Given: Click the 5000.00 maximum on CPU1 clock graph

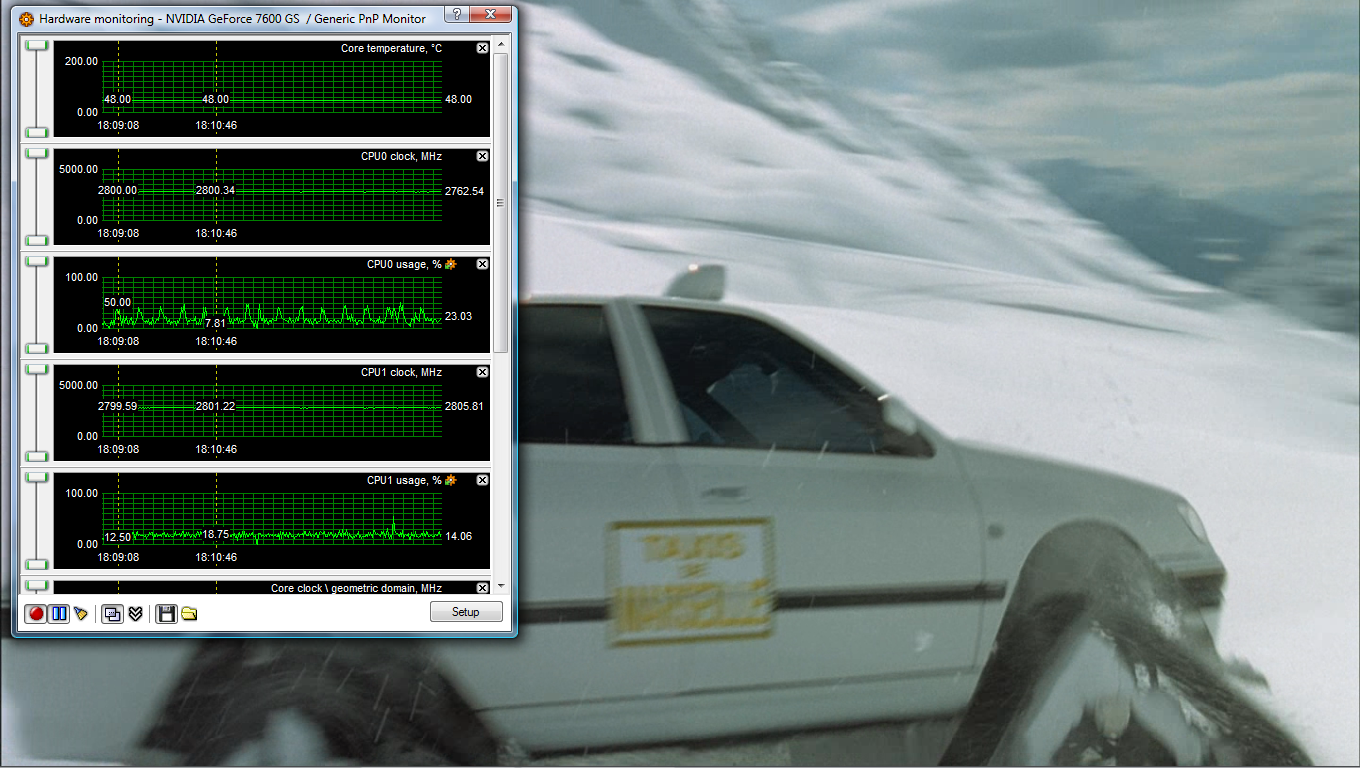Looking at the screenshot, I should pos(79,385).
